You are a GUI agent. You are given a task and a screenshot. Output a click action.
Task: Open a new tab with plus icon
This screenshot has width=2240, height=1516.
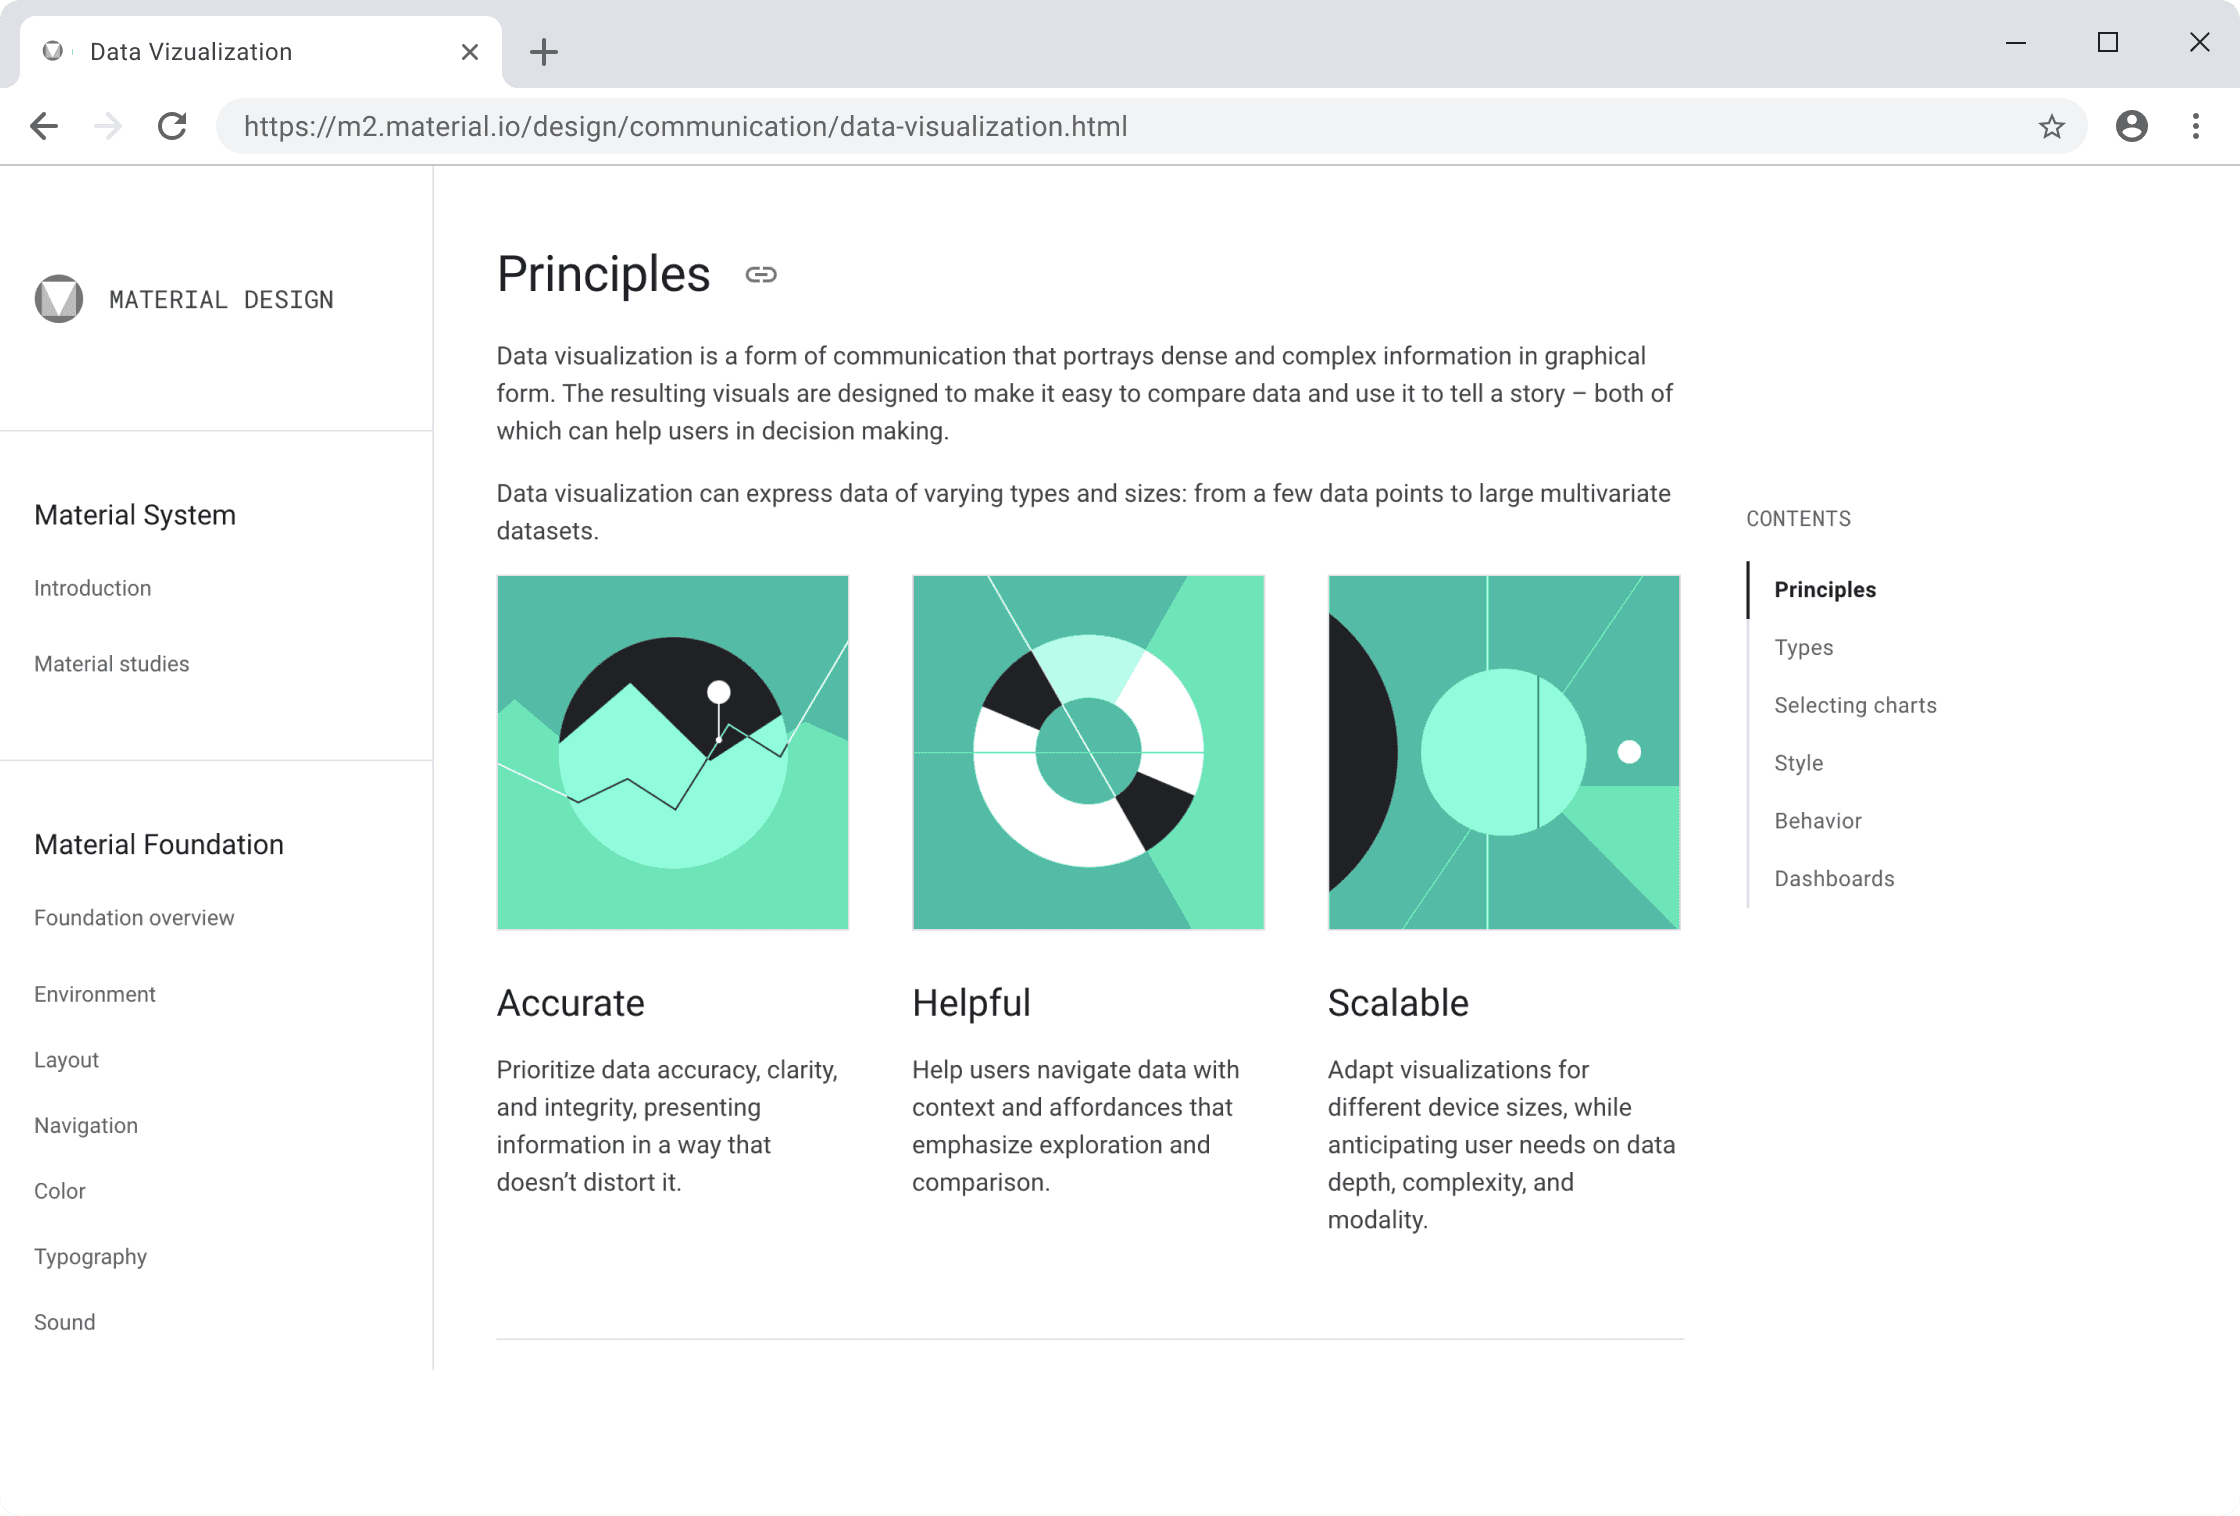click(x=543, y=52)
